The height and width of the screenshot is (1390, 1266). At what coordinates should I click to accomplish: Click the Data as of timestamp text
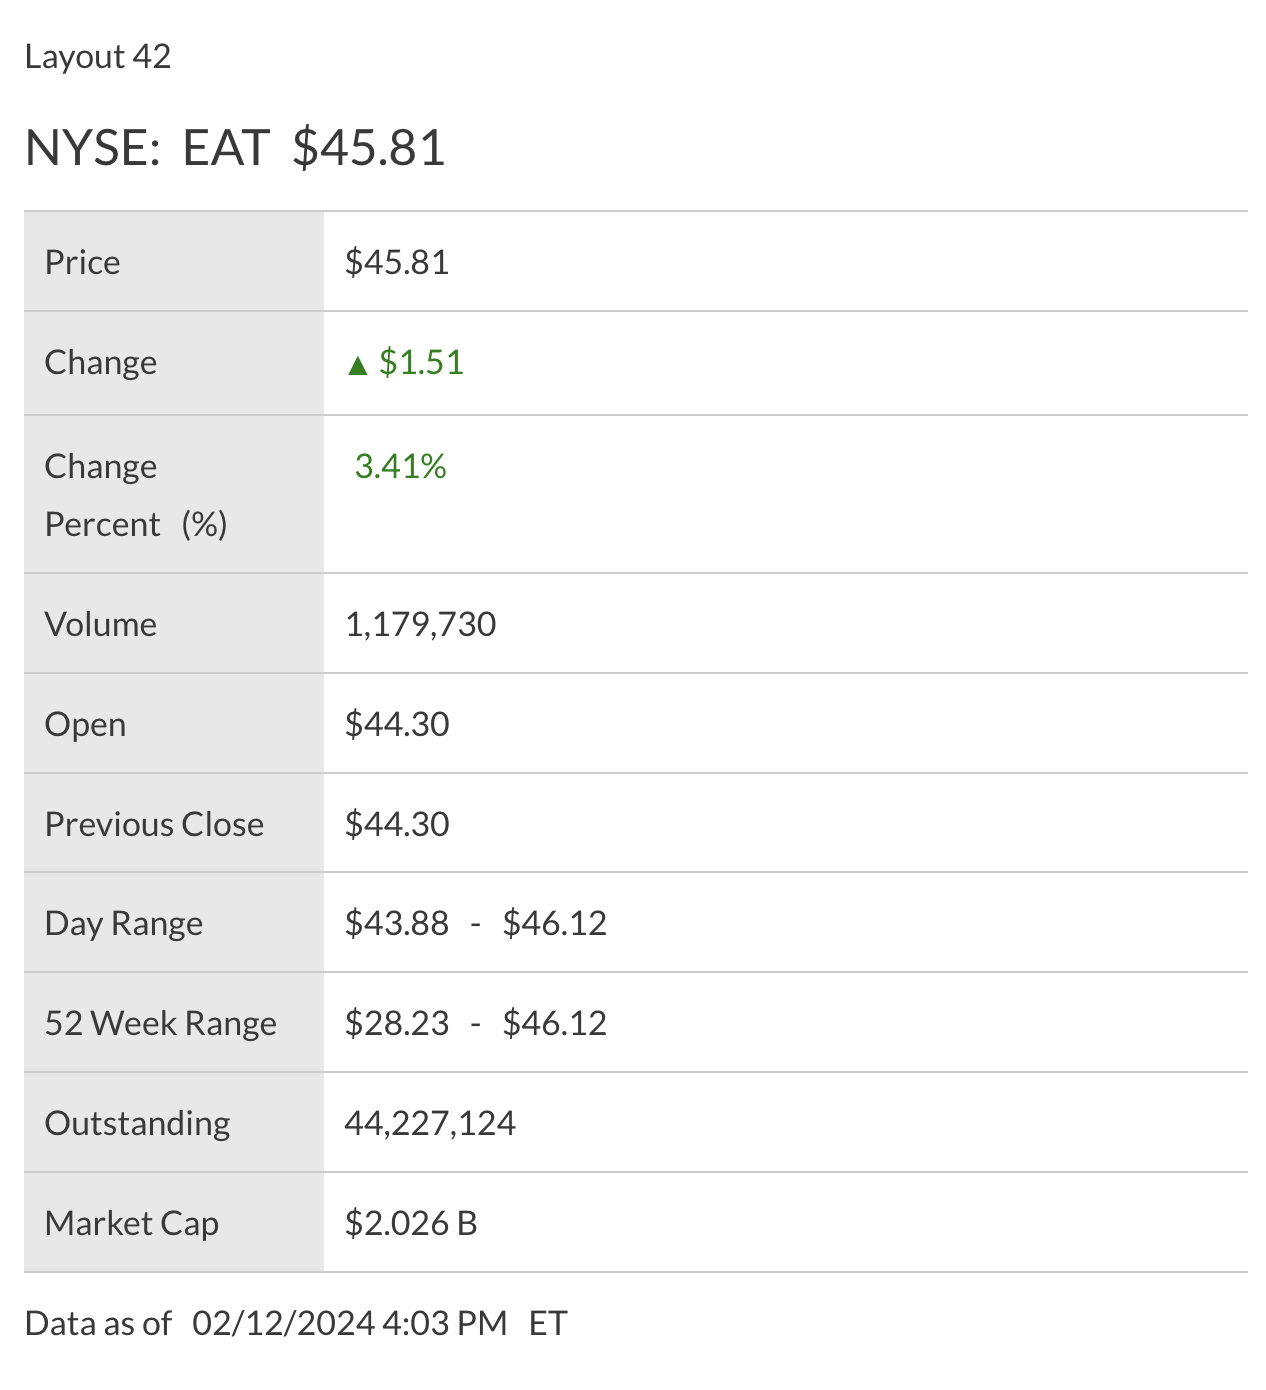tap(296, 1323)
